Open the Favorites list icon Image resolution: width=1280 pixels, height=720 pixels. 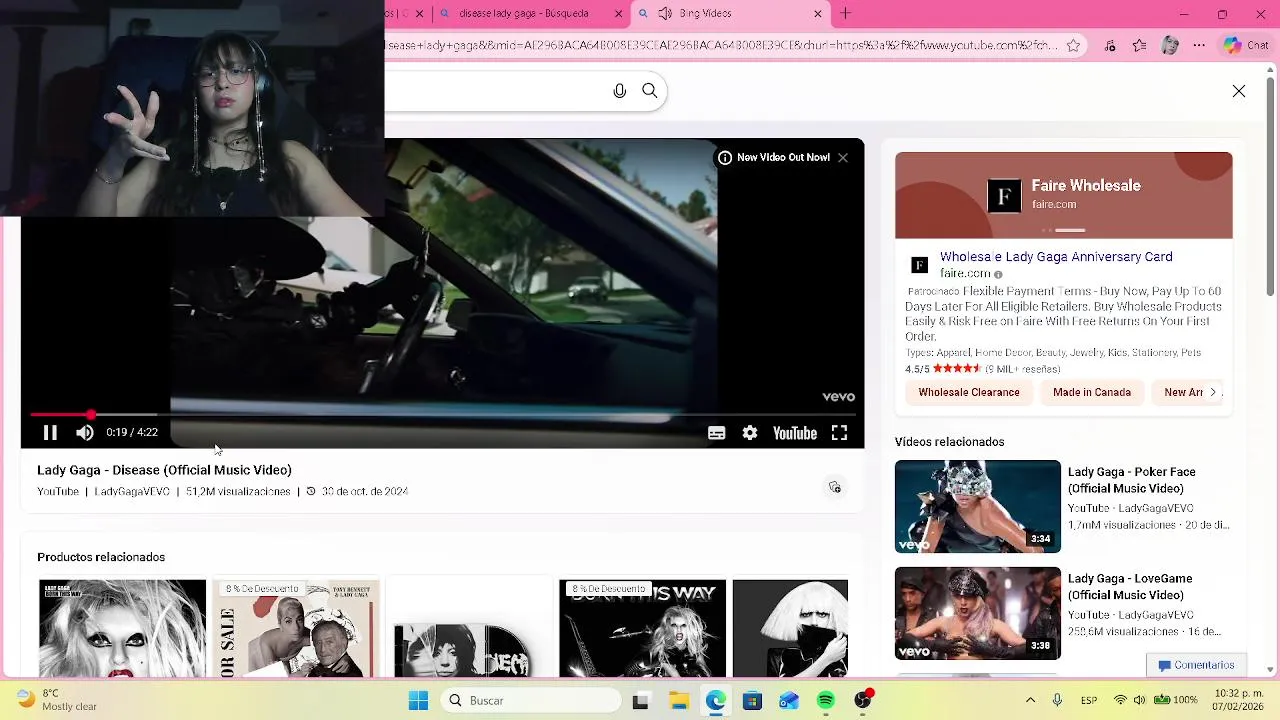pos(1140,45)
